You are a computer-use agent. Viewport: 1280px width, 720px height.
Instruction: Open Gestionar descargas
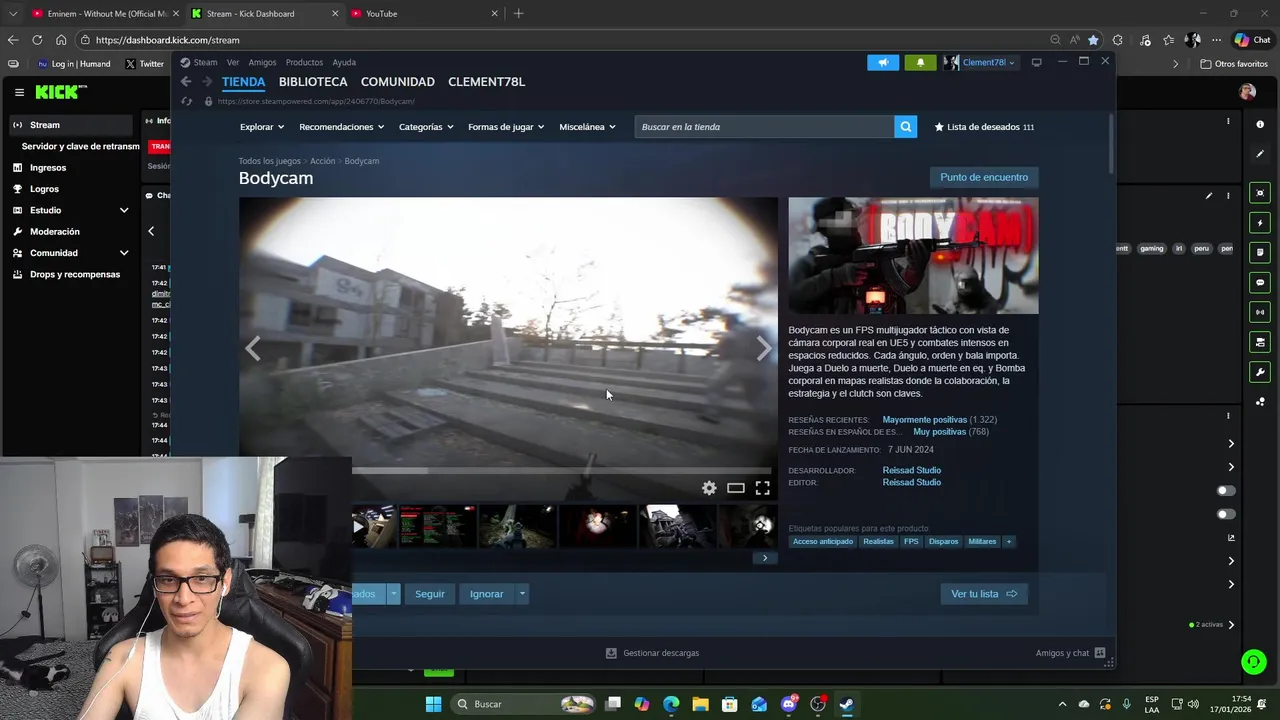point(652,653)
